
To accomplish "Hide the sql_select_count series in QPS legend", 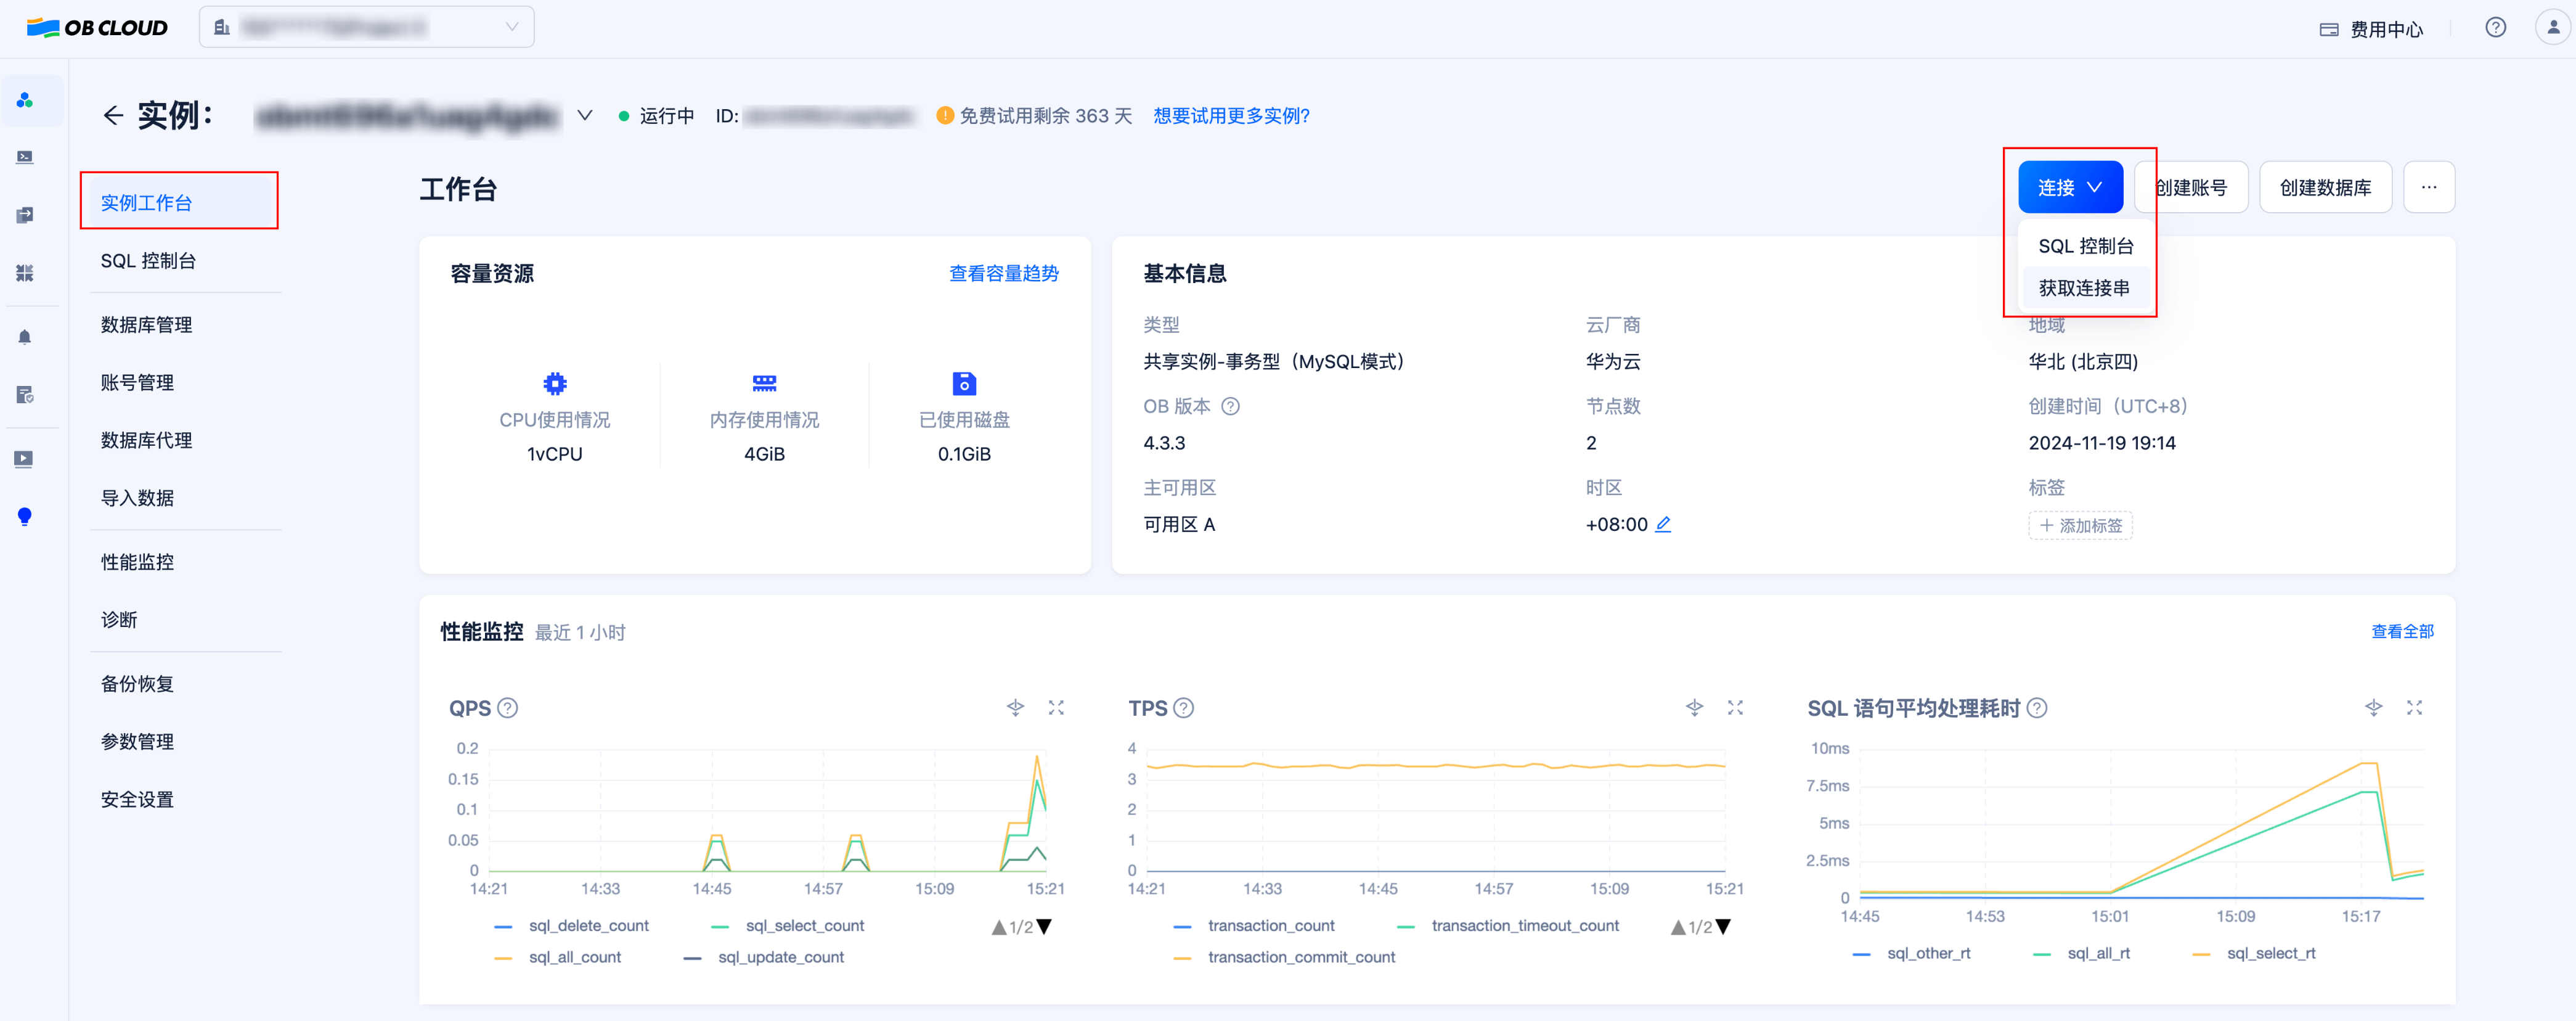I will [x=804, y=925].
